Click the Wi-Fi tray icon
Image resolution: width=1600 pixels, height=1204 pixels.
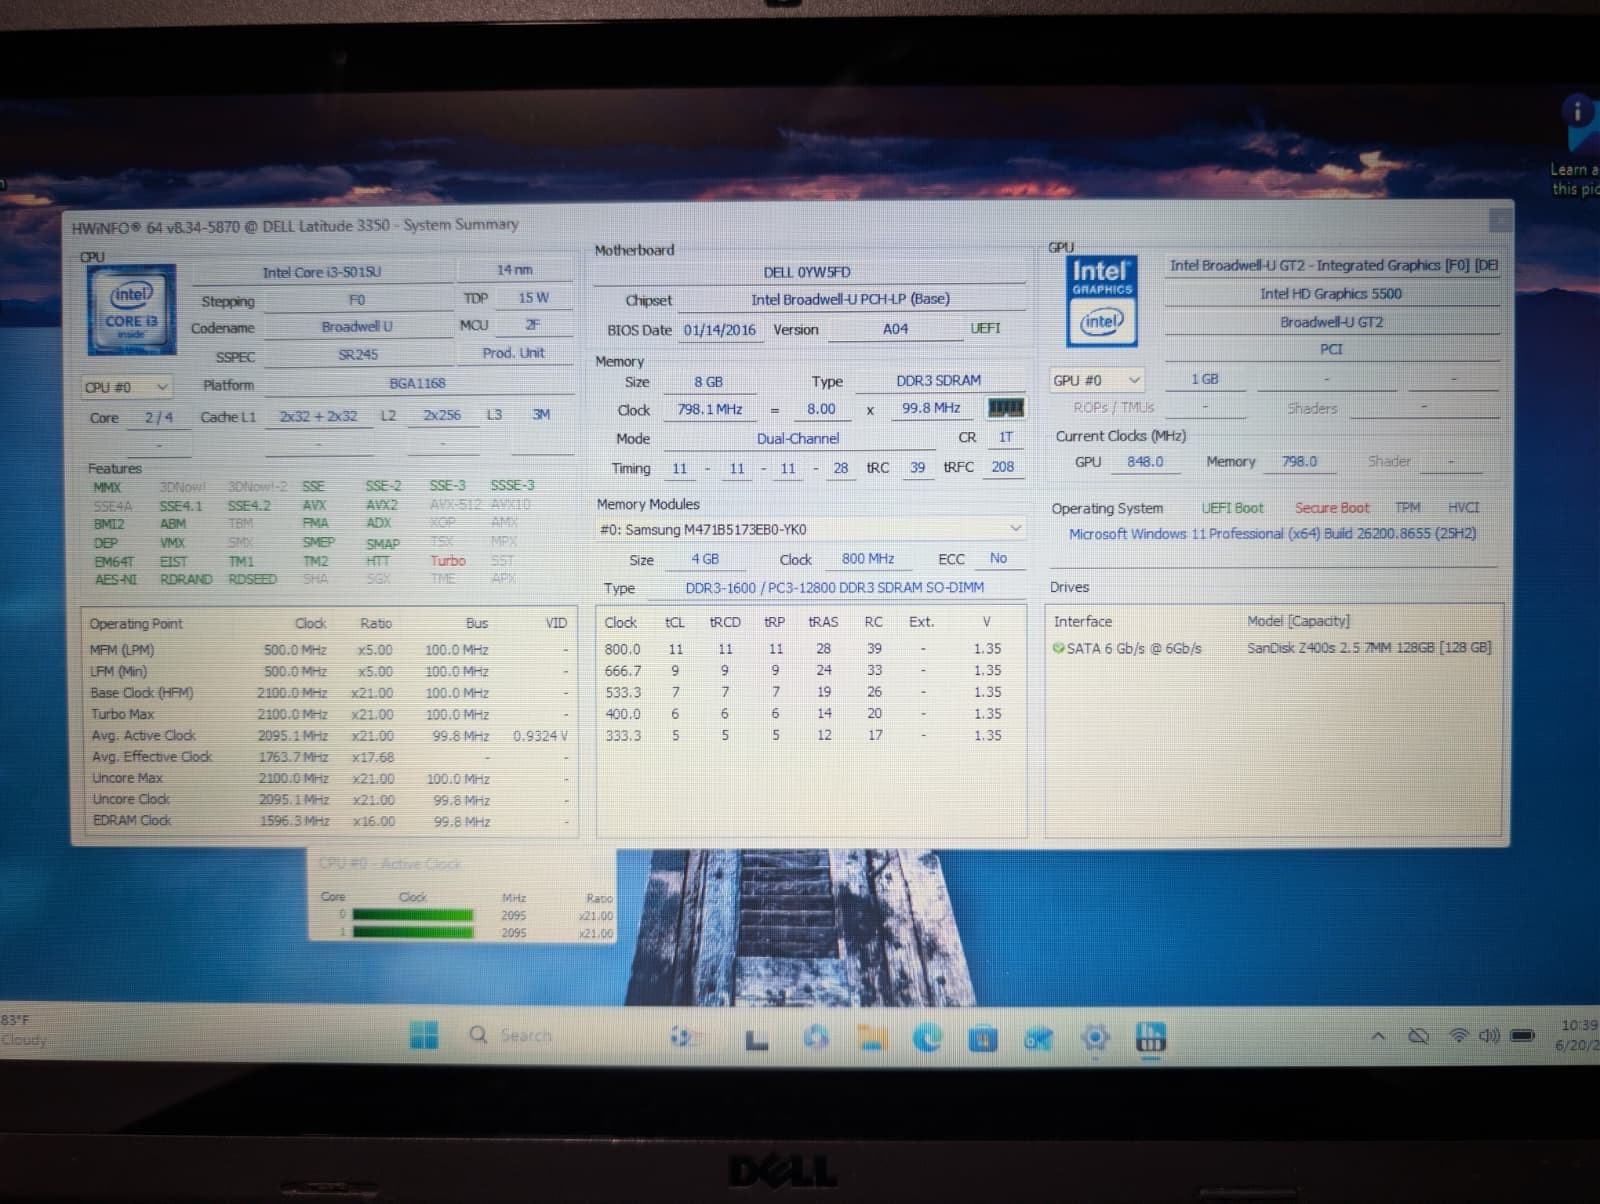(1459, 1035)
